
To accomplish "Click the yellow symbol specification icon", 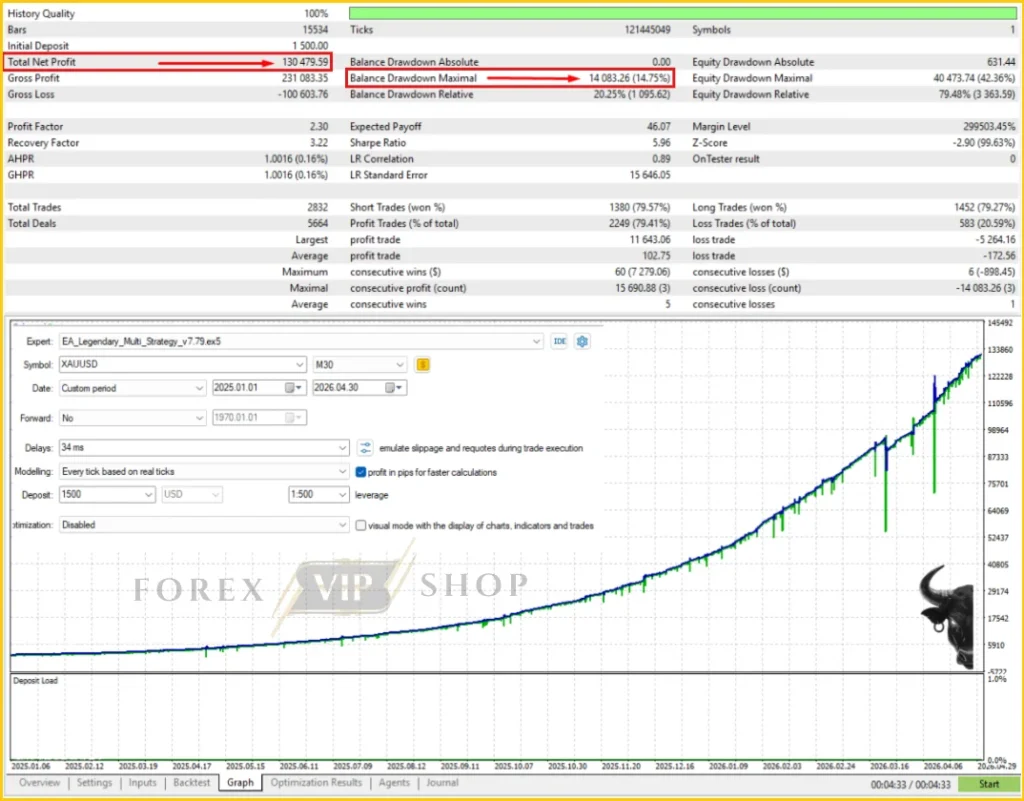I will [423, 364].
